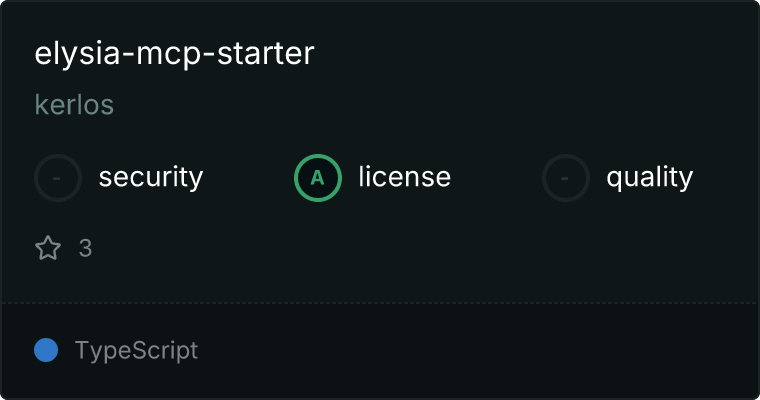Viewport: 760px width, 400px height.
Task: Click the star count number 3
Action: tap(85, 248)
